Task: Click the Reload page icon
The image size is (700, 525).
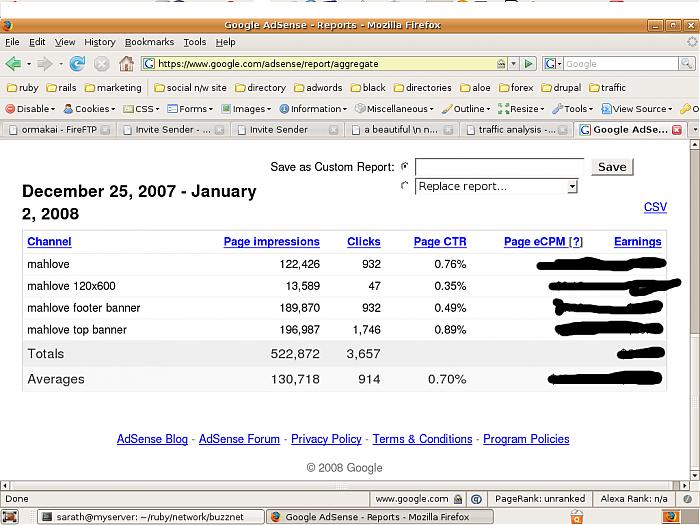Action: point(77,64)
